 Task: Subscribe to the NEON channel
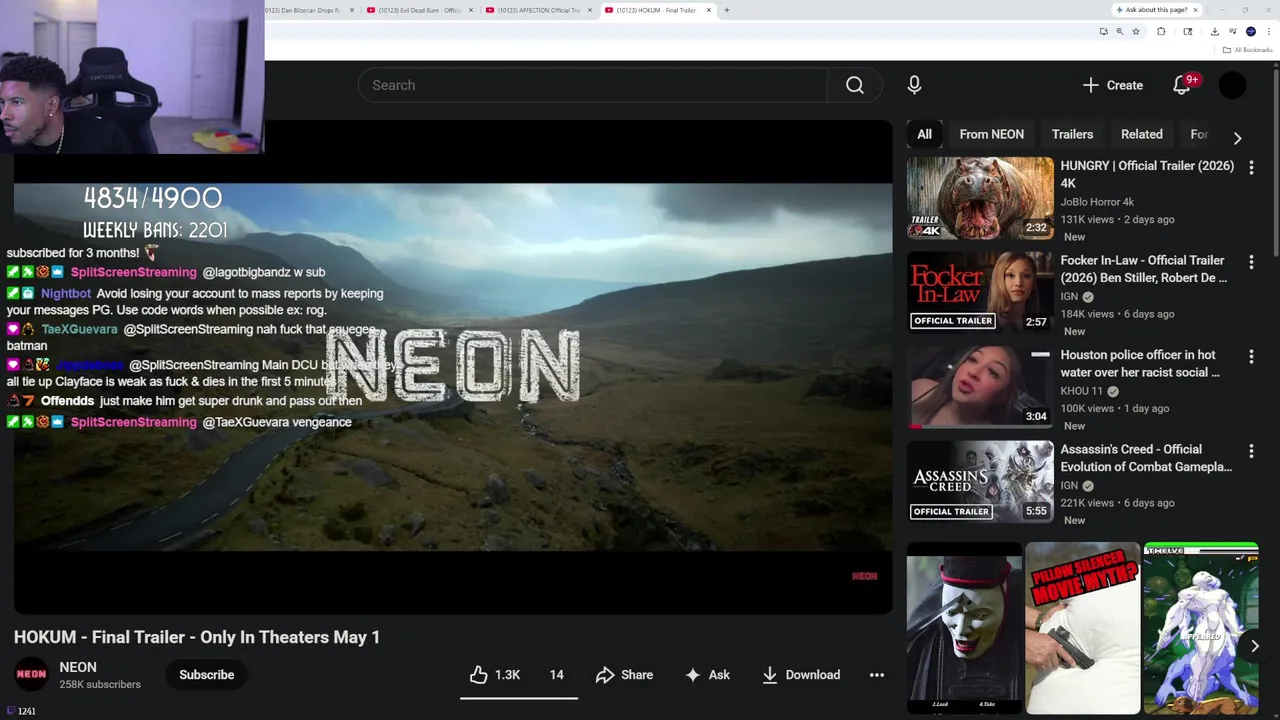click(x=206, y=675)
